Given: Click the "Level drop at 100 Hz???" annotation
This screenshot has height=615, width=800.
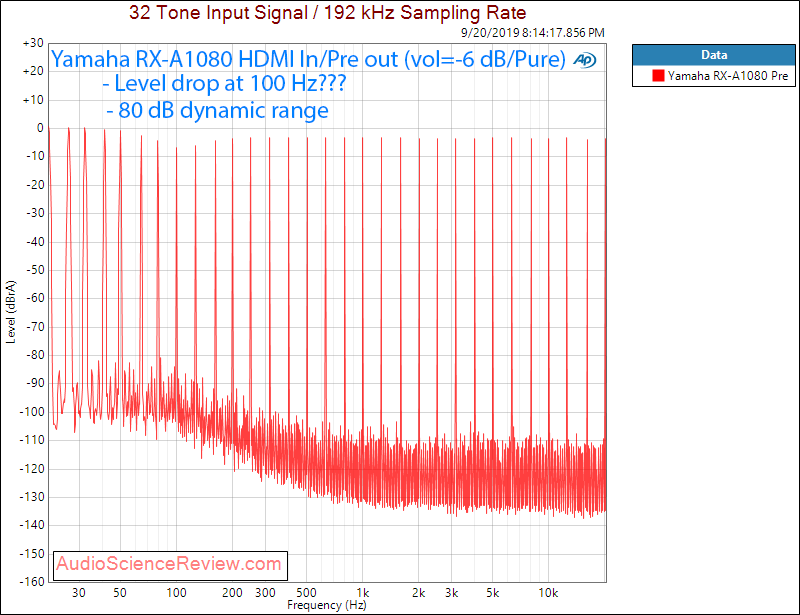Looking at the screenshot, I should click(224, 83).
